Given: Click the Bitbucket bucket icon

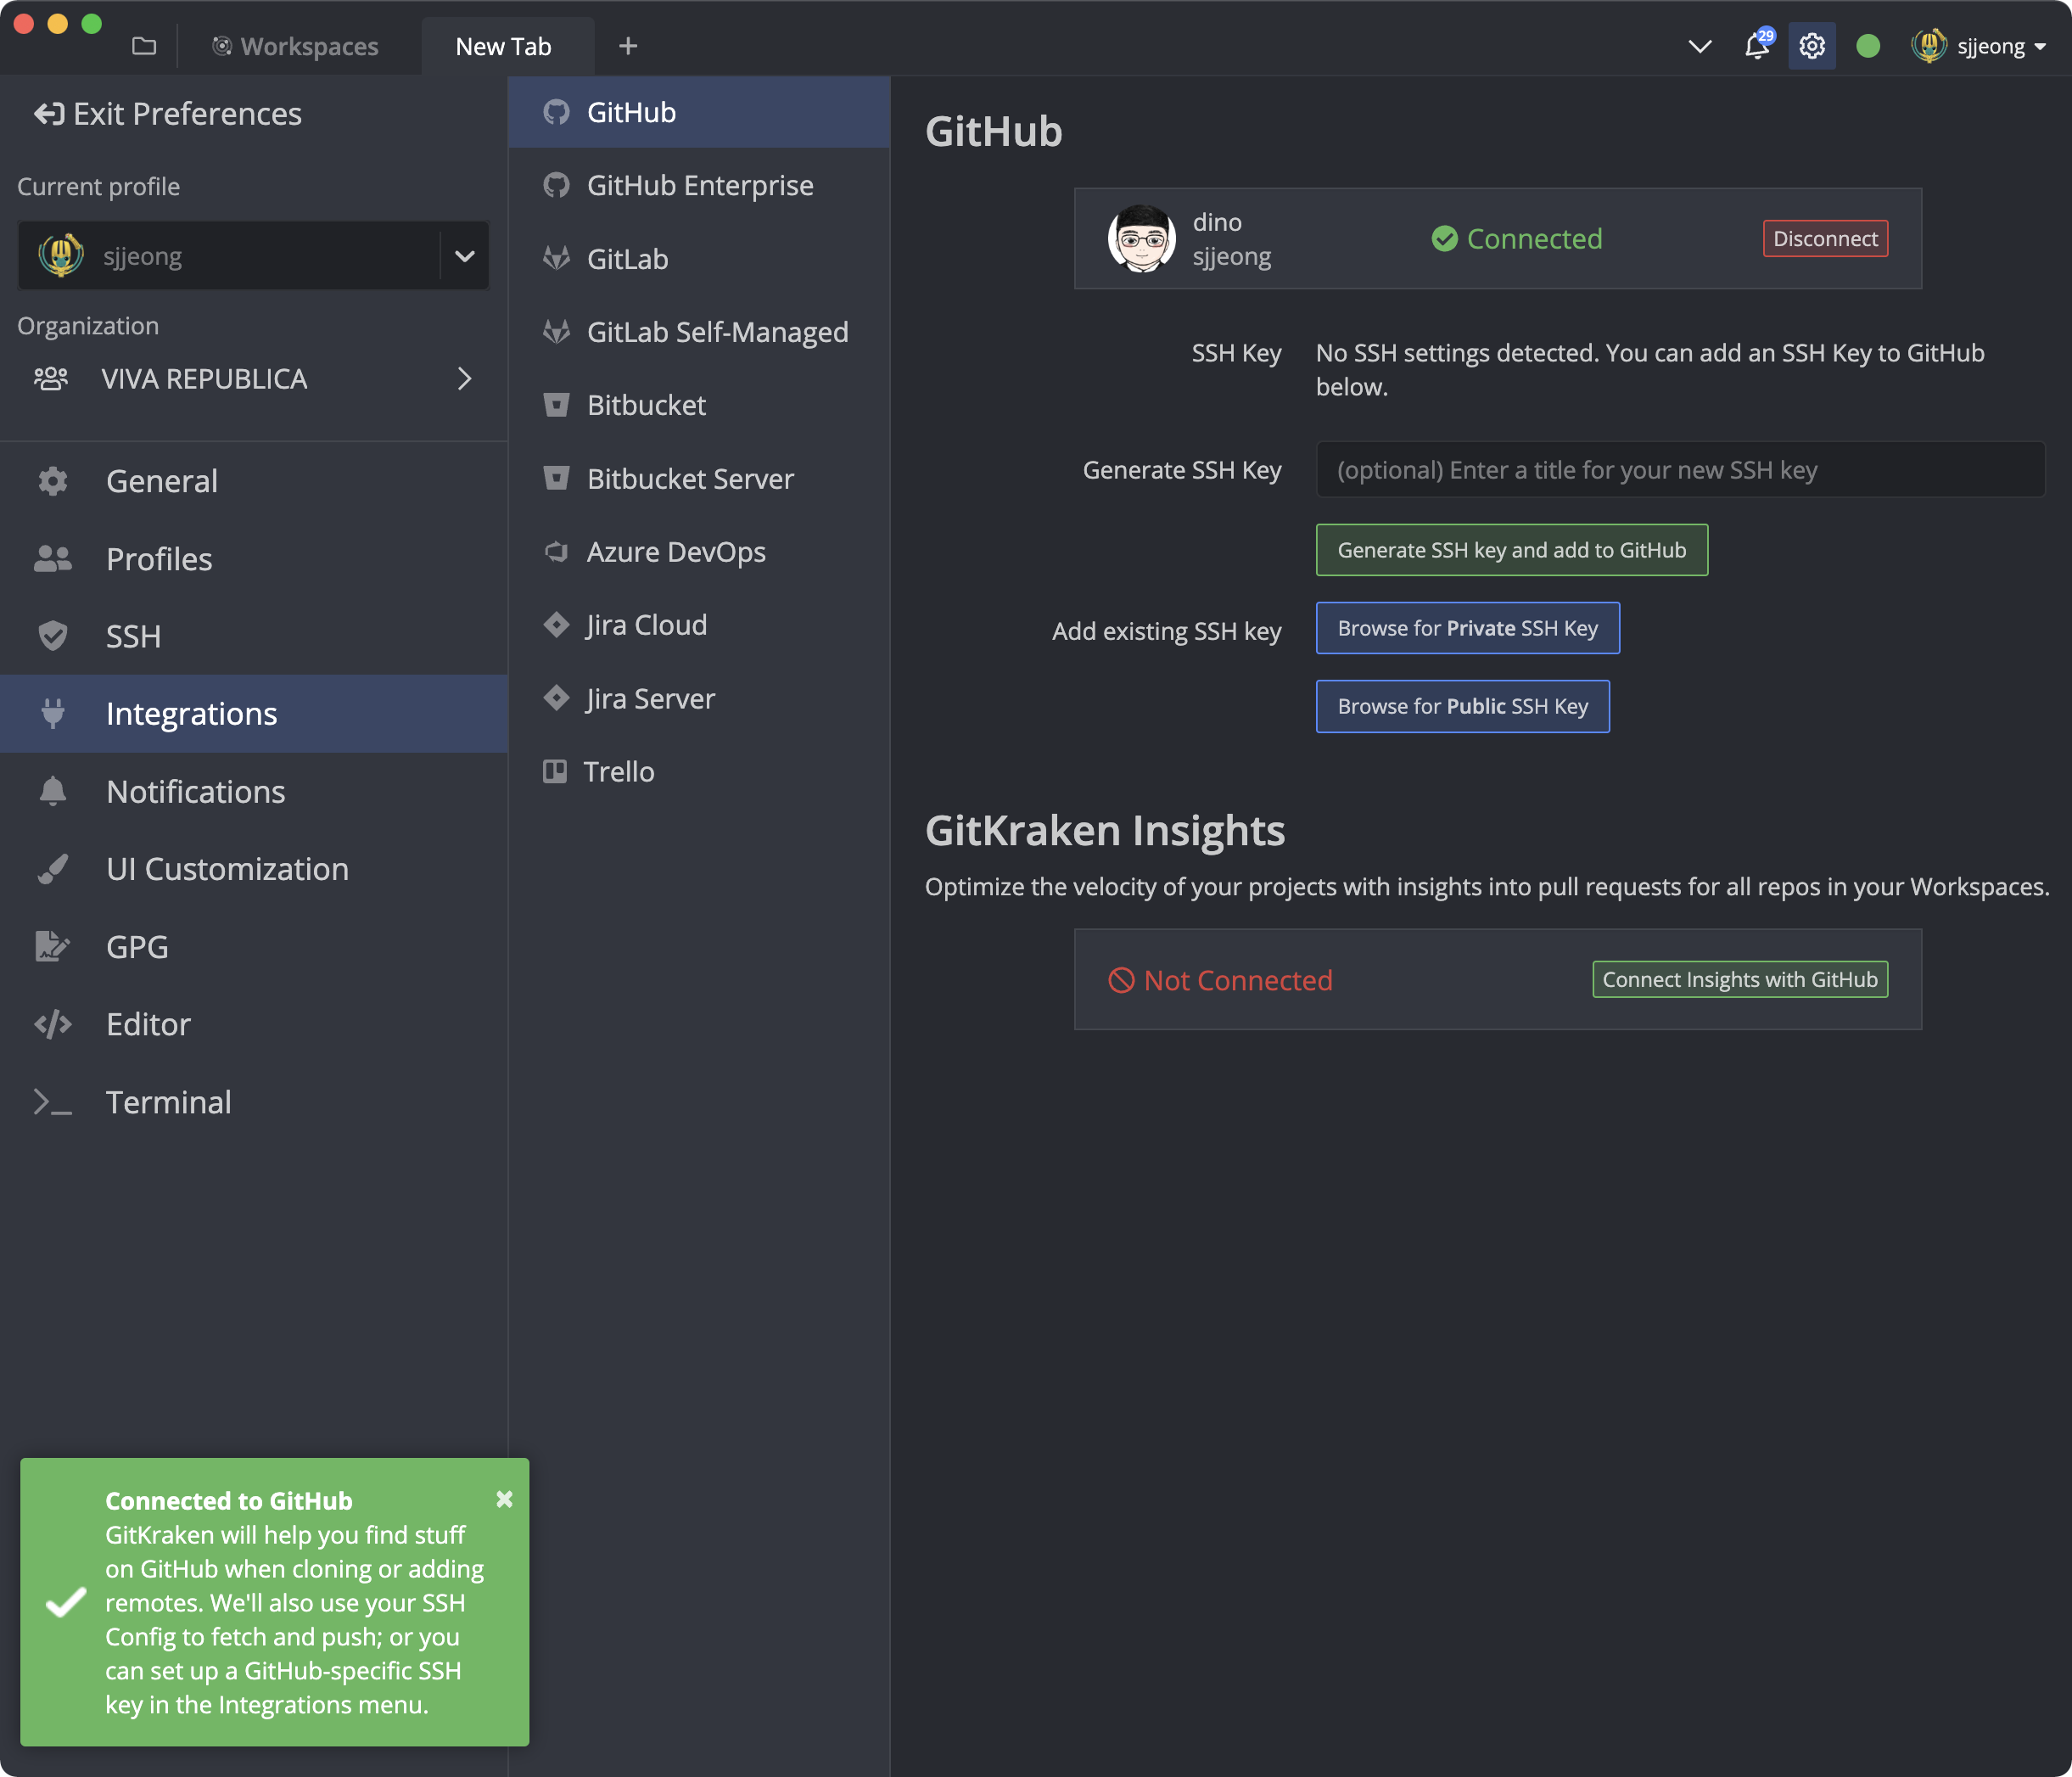Looking at the screenshot, I should click(x=556, y=405).
